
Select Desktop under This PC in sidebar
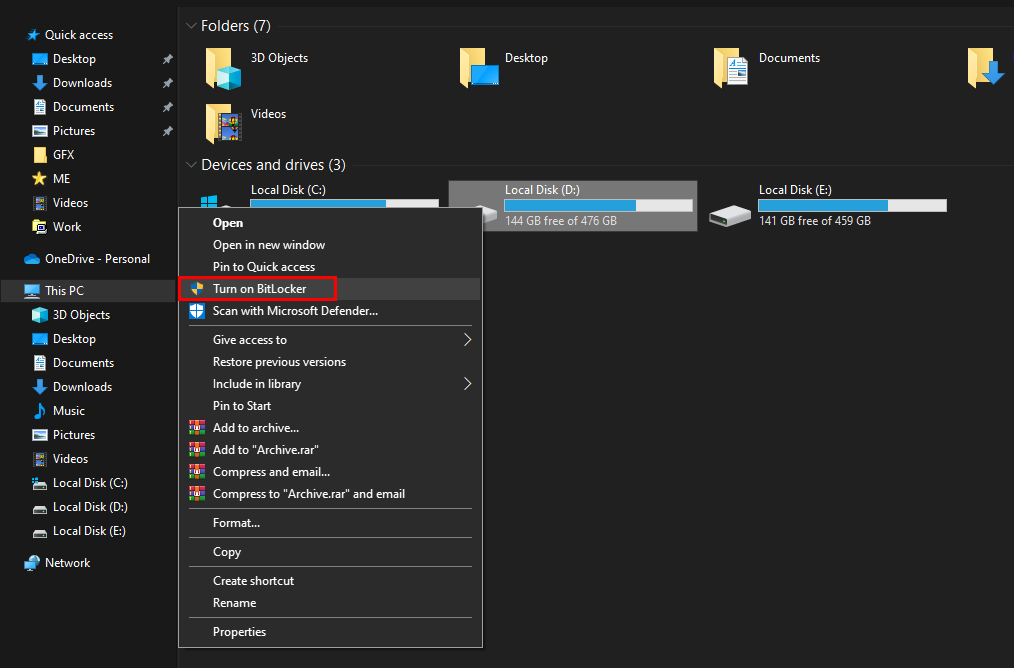(x=74, y=339)
